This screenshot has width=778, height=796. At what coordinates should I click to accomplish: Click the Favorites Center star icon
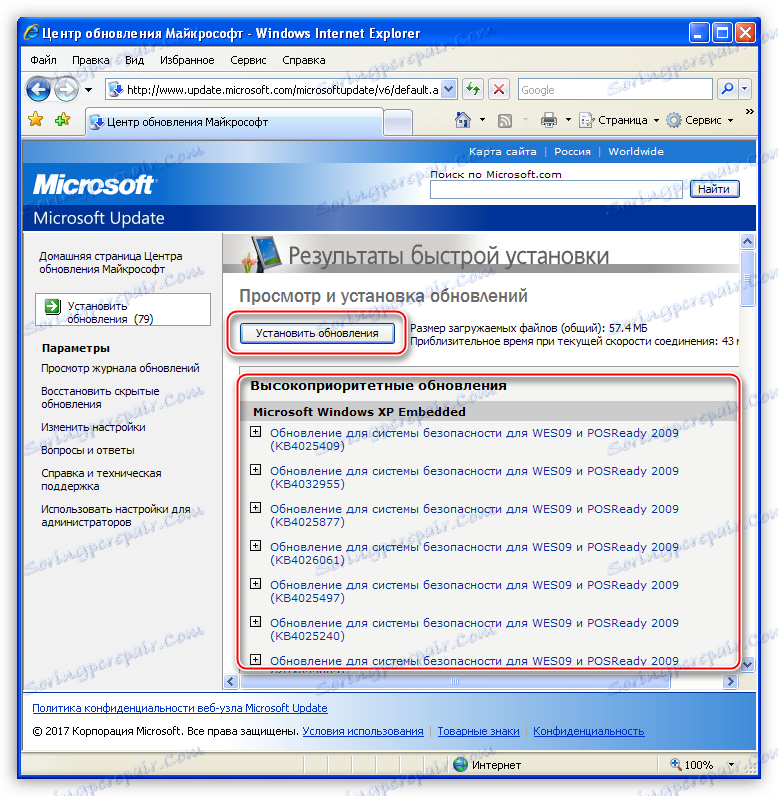[x=36, y=120]
